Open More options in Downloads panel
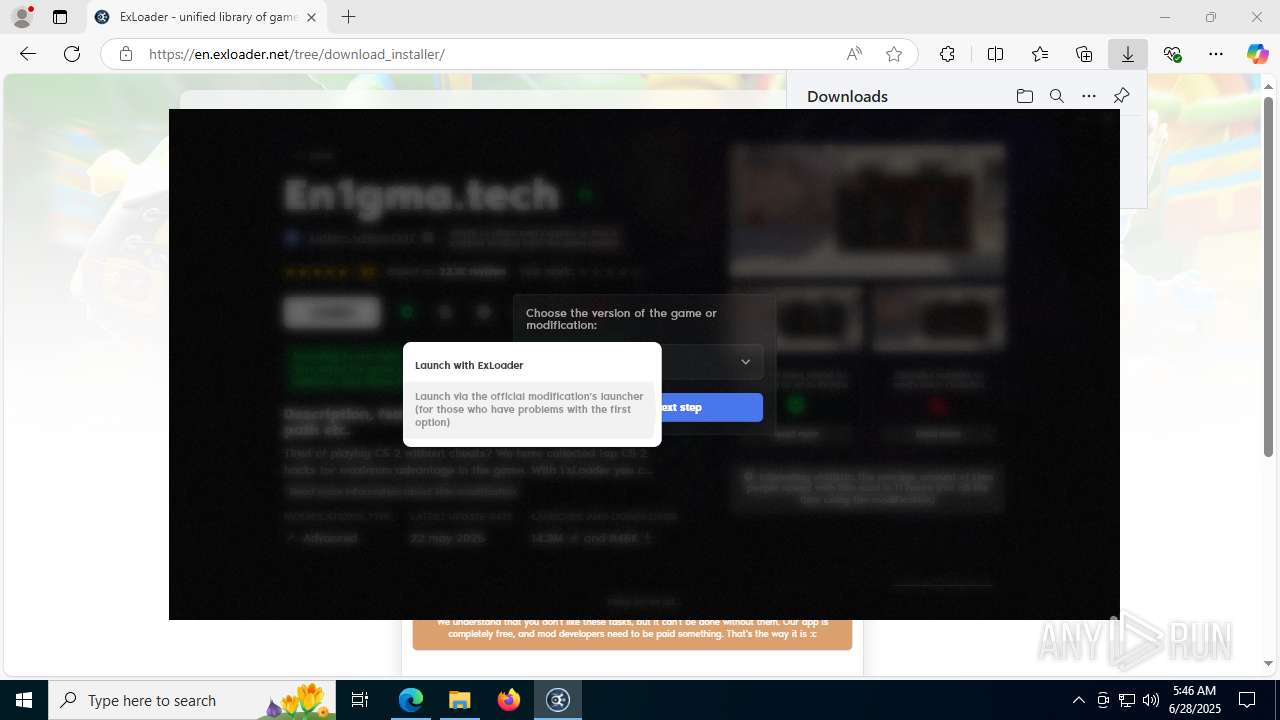 1088,96
